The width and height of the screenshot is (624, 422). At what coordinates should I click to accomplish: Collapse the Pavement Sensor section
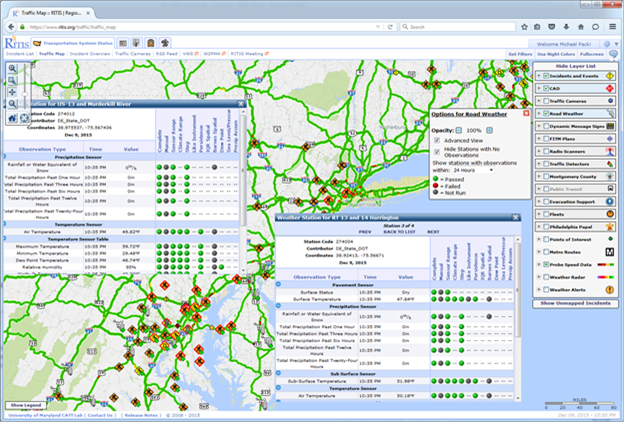[x=278, y=285]
